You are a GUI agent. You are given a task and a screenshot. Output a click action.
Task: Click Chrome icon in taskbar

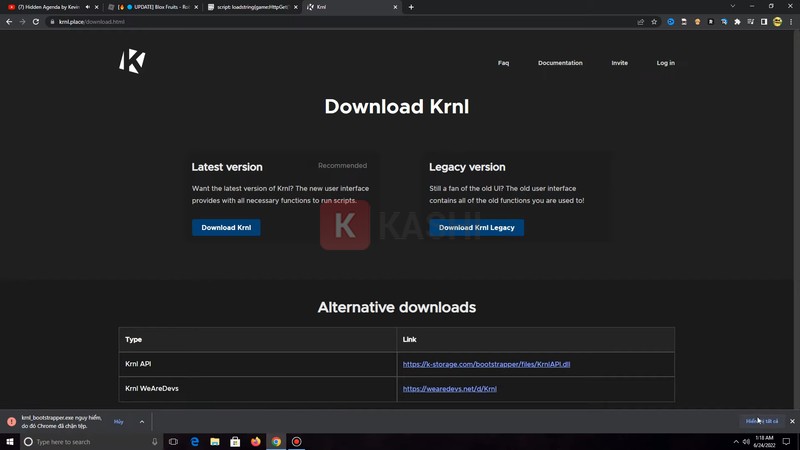click(276, 442)
